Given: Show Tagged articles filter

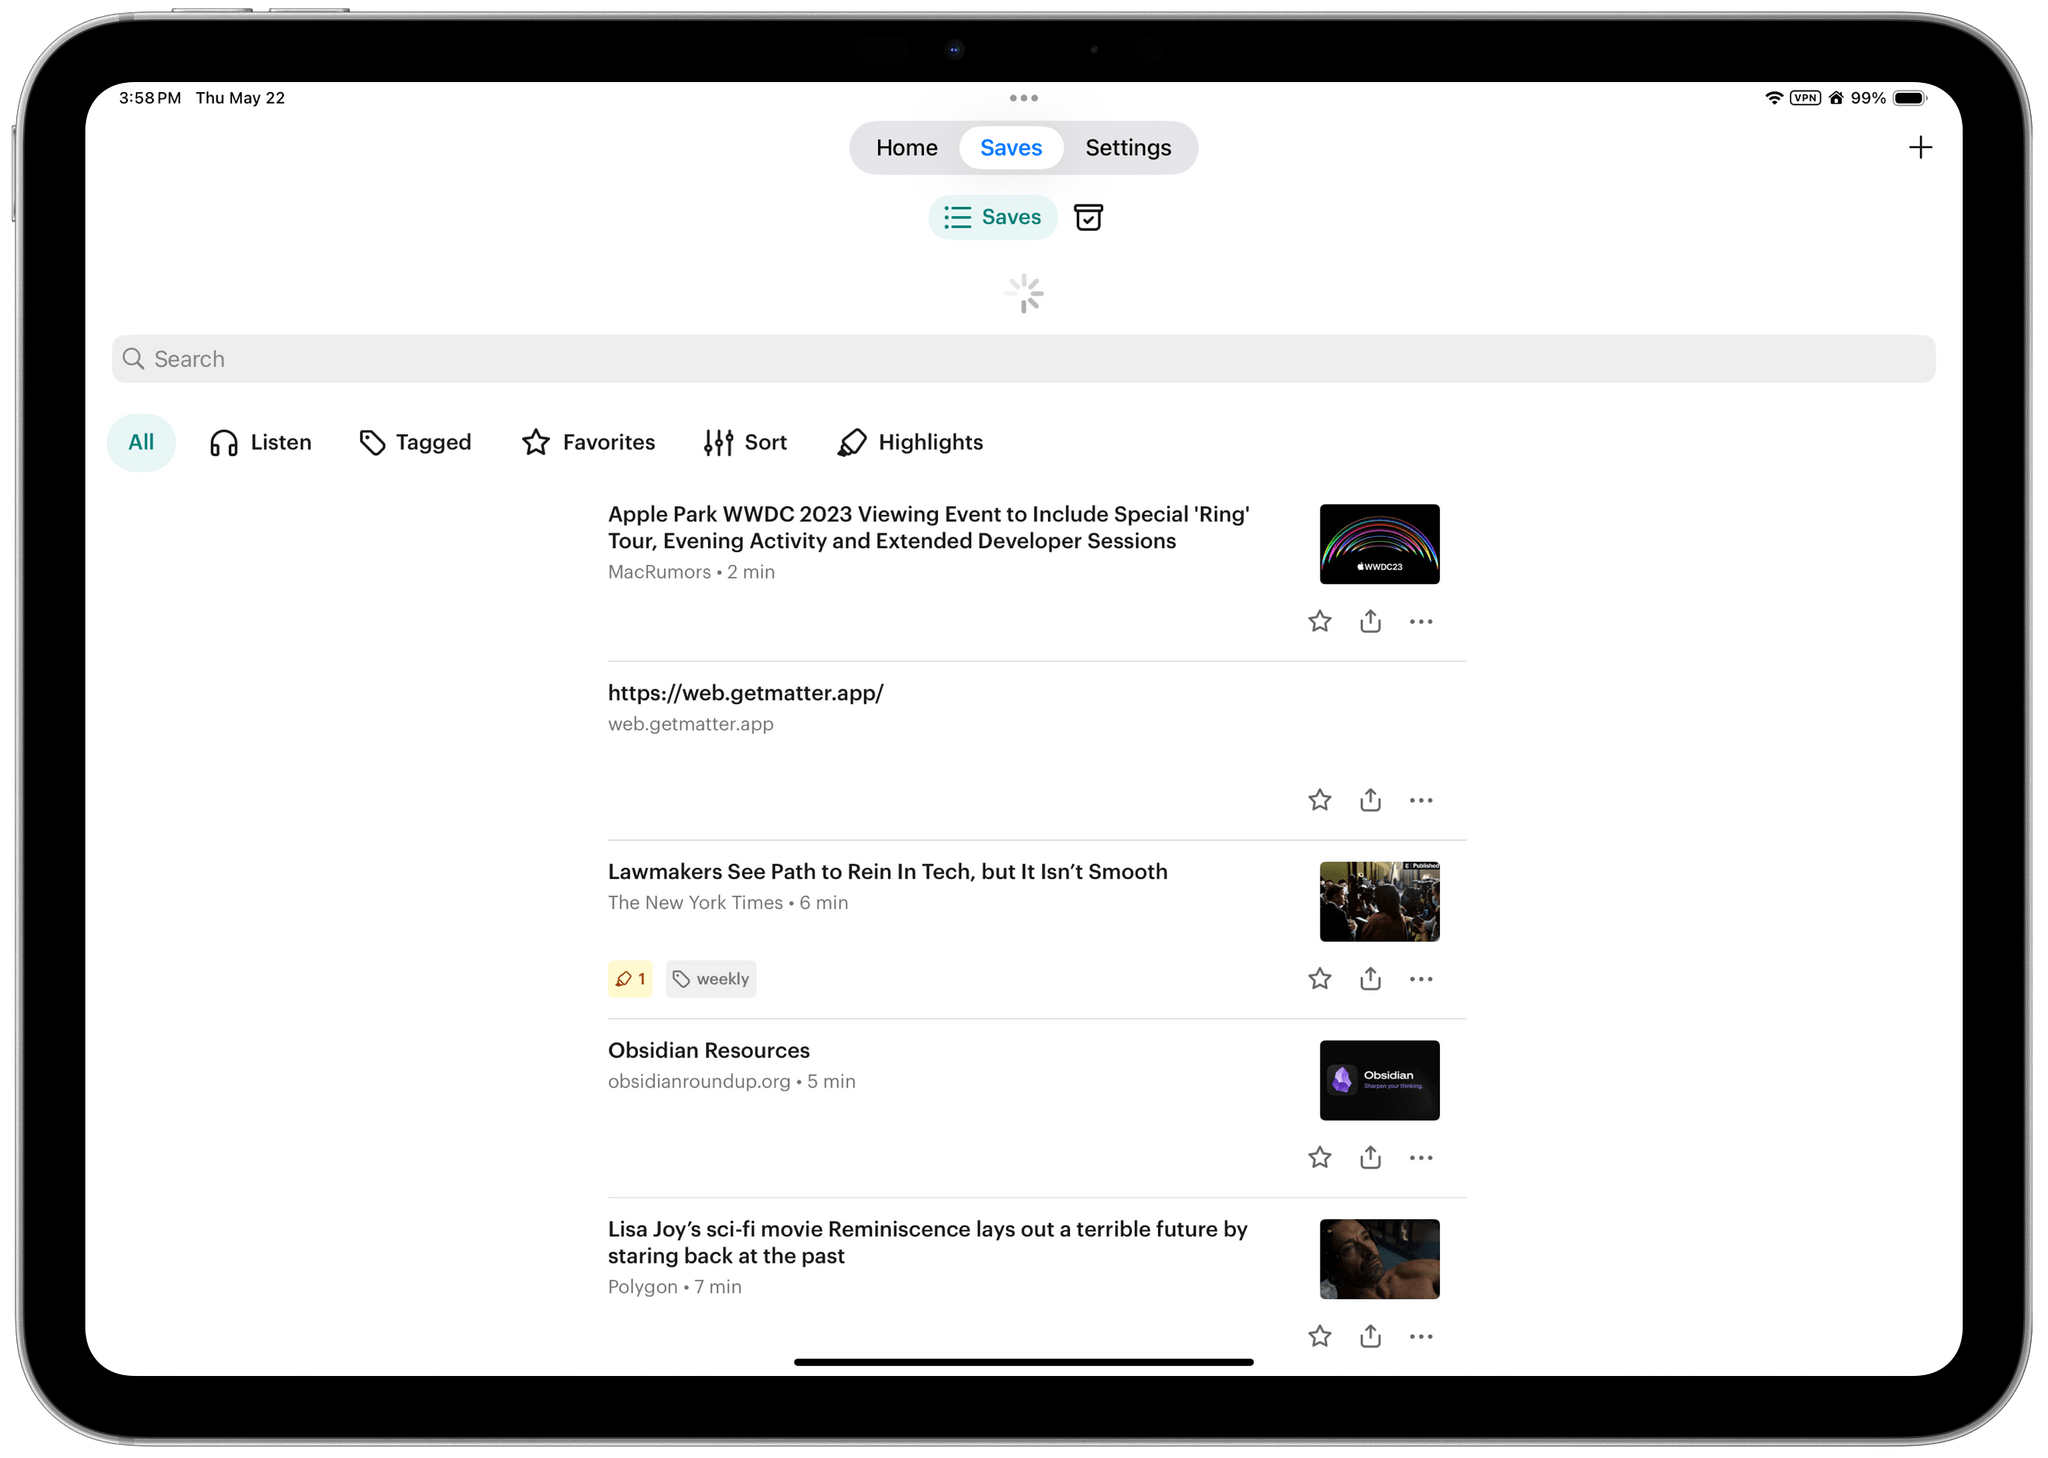Looking at the screenshot, I should click(415, 442).
